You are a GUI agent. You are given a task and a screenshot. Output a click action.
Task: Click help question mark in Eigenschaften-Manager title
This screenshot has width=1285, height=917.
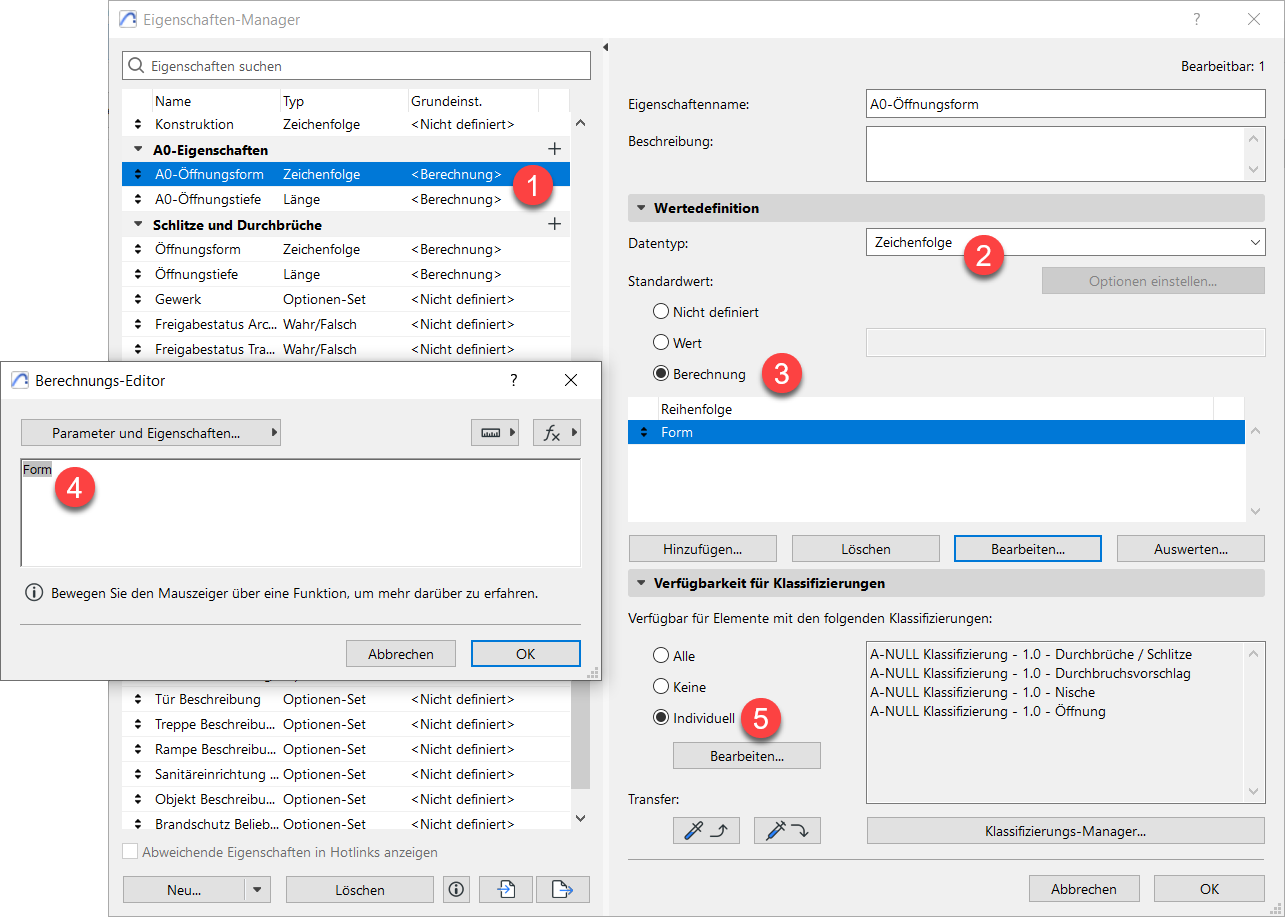click(1197, 19)
